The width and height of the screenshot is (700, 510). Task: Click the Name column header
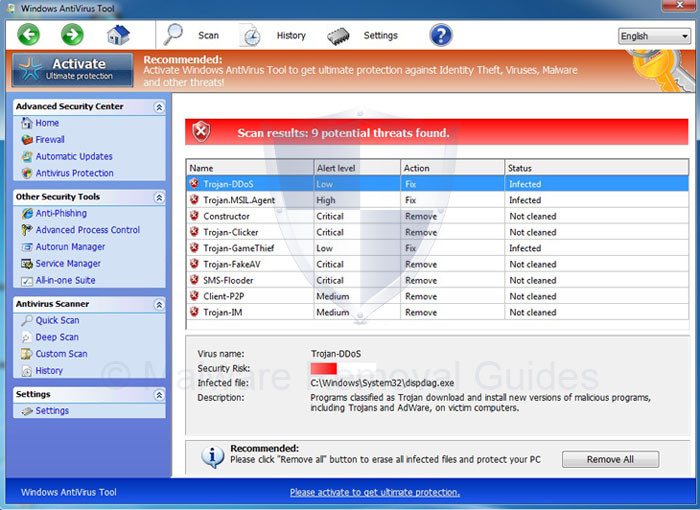pyautogui.click(x=250, y=168)
